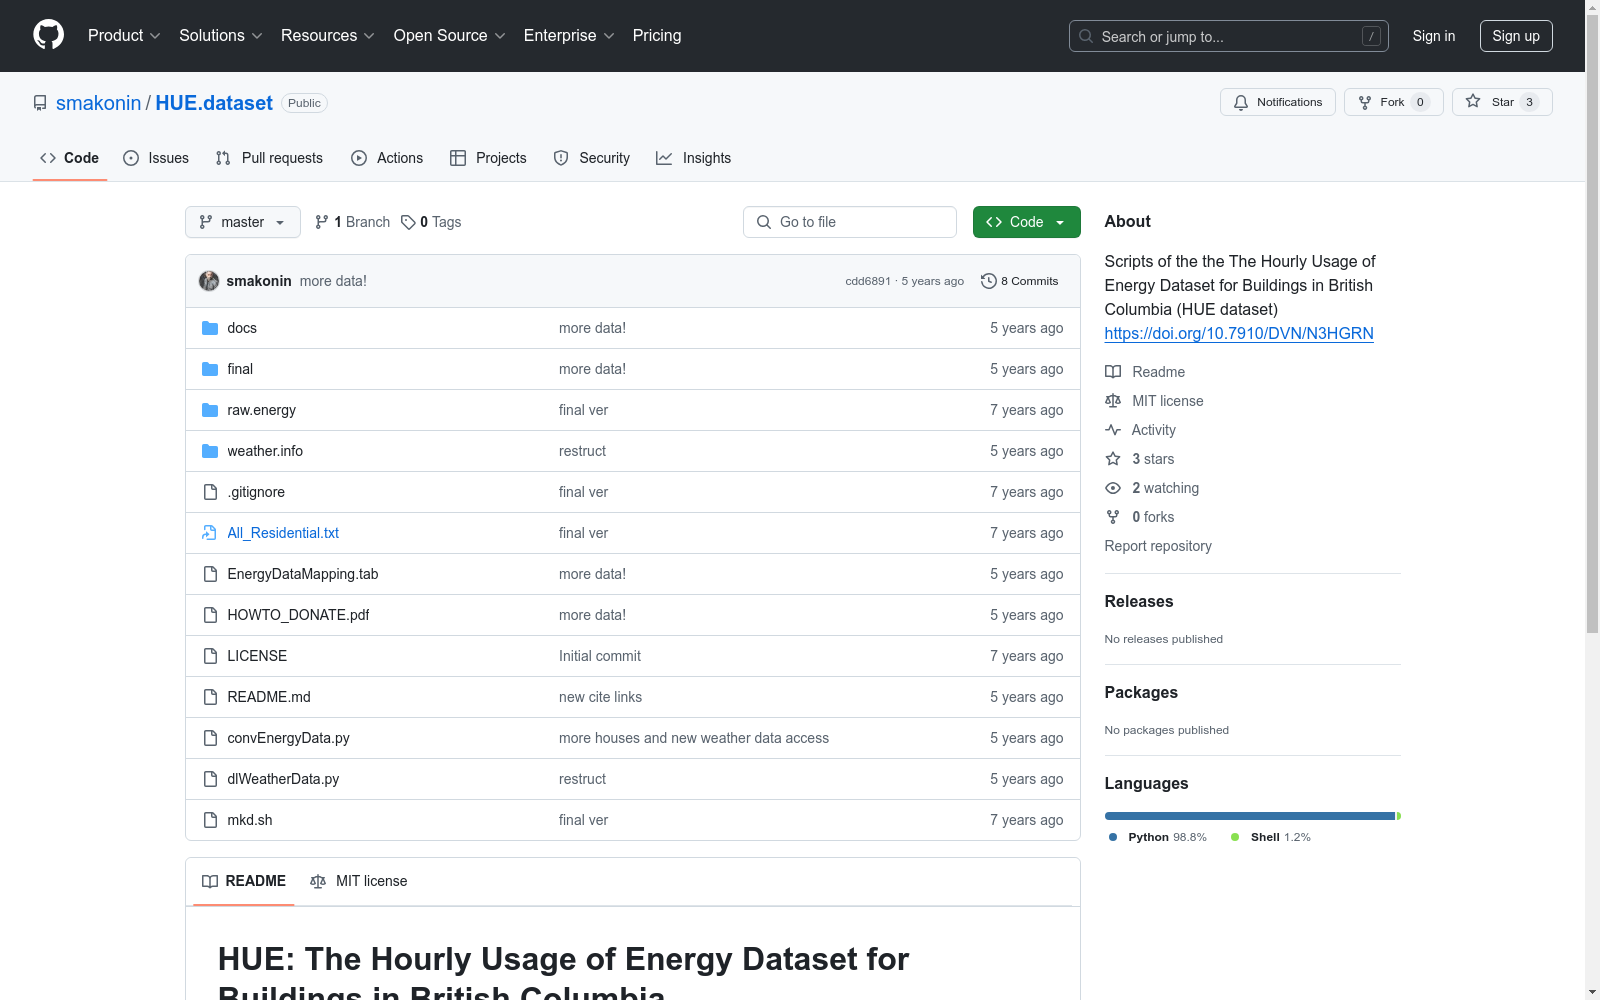Click the Notifications button

(1278, 102)
